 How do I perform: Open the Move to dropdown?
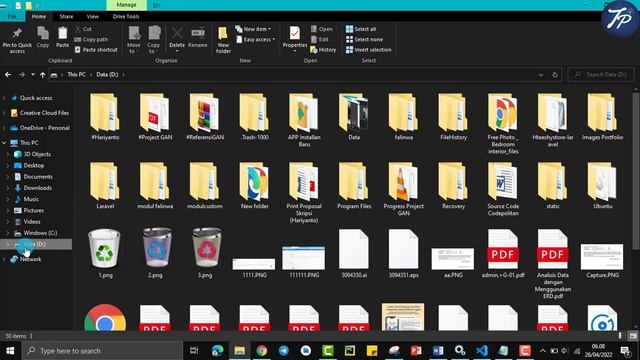pos(133,40)
